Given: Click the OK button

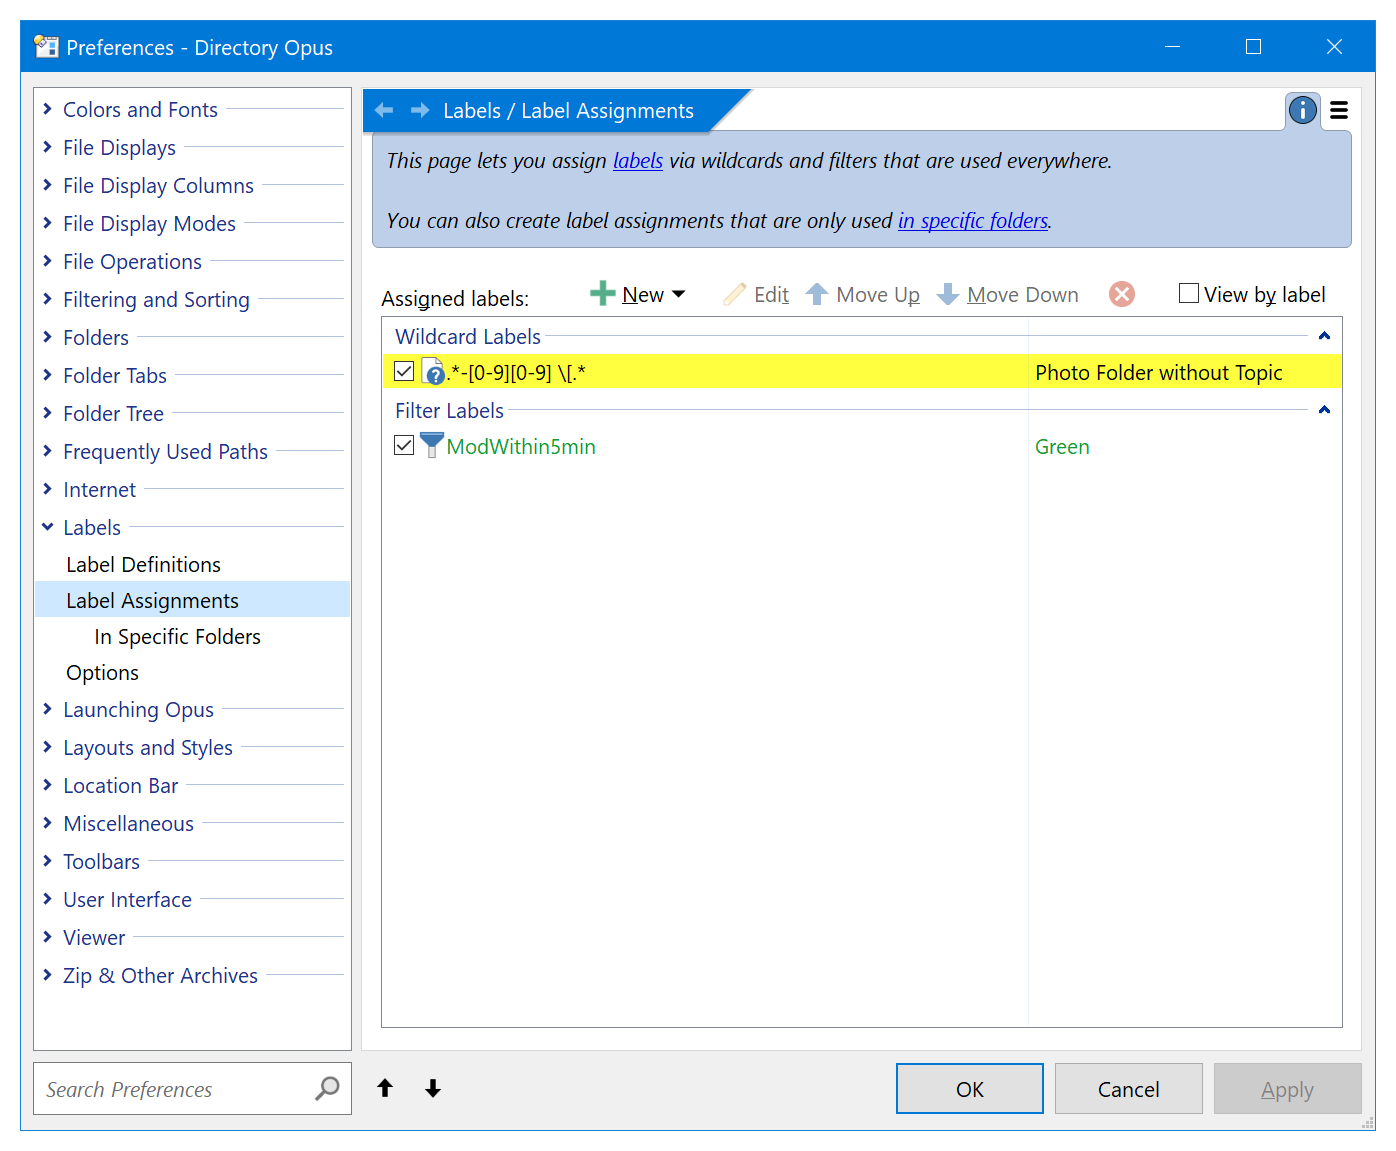Looking at the screenshot, I should point(969,1088).
